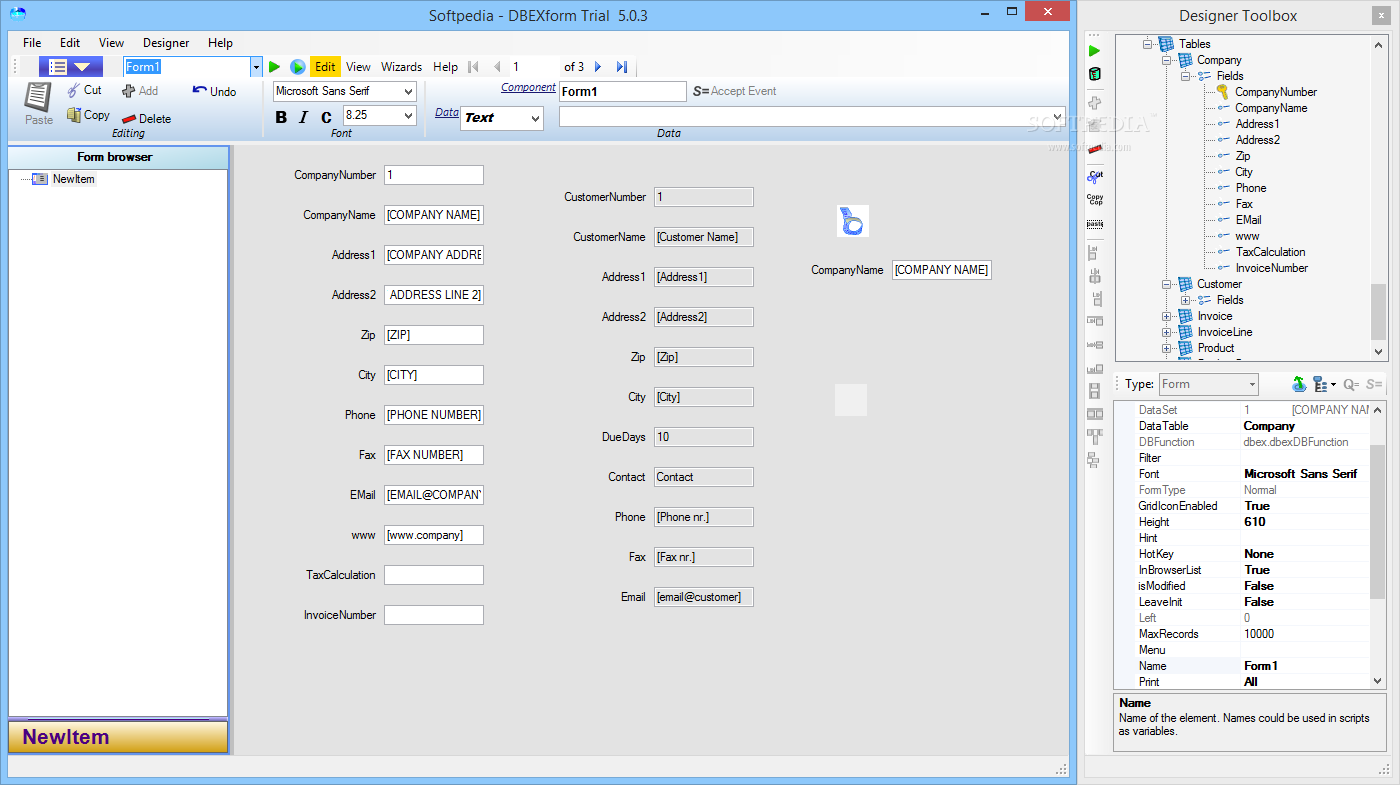Click Delete in the Editing group

tap(146, 118)
